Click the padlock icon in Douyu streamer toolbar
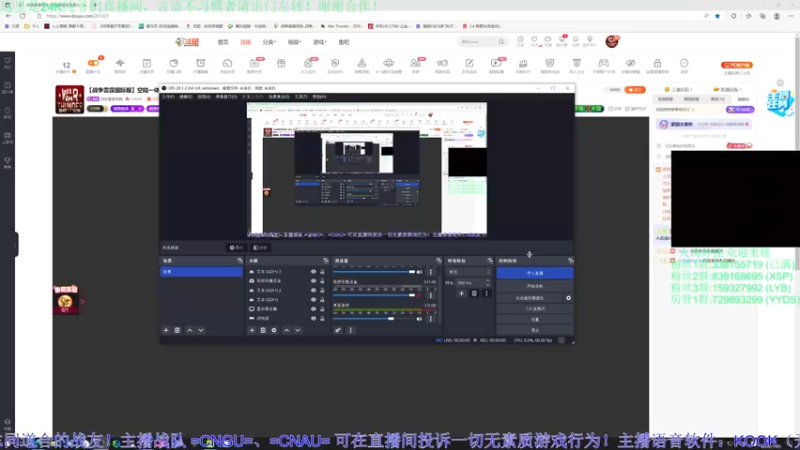Viewport: 800px width, 450px height. point(657,63)
